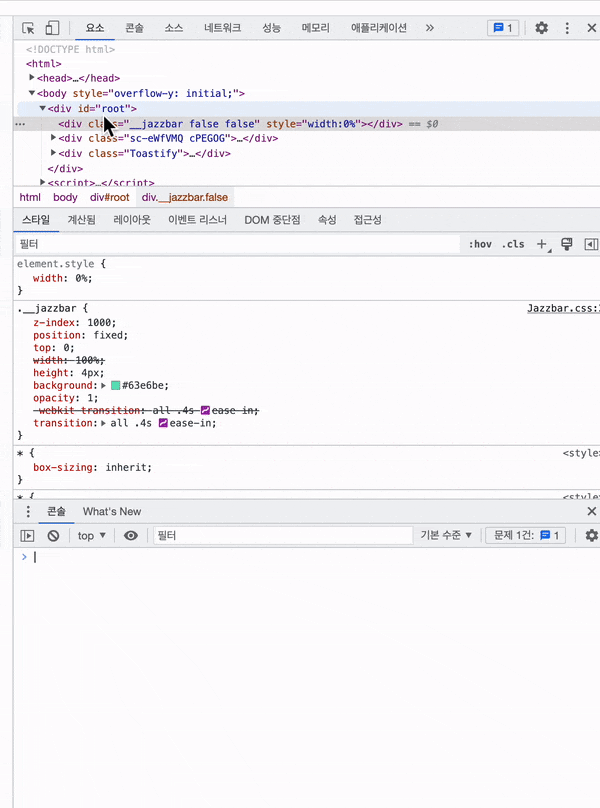Open the Jazzbar.css source link

563,309
